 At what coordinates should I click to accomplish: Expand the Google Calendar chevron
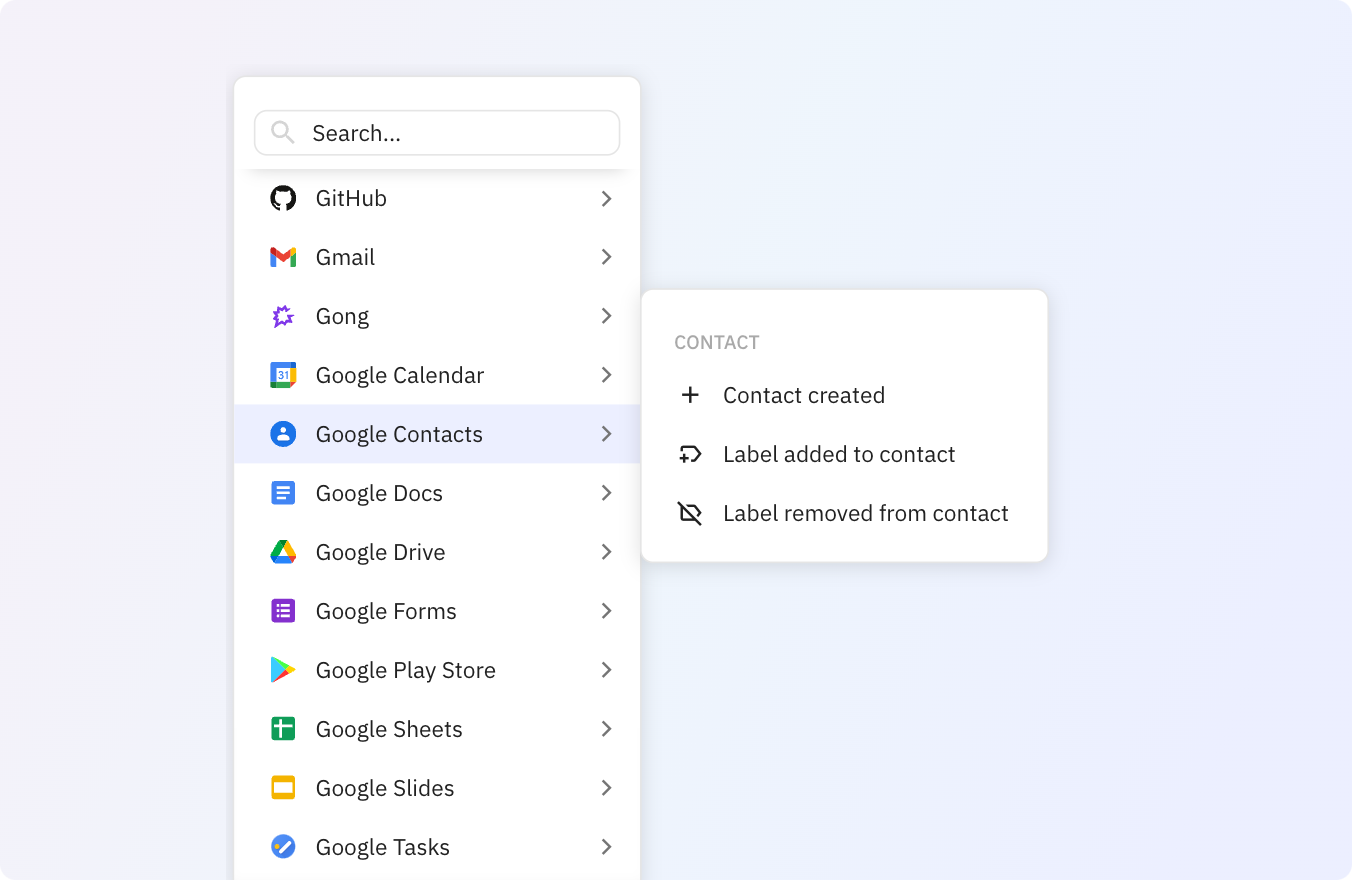(606, 375)
